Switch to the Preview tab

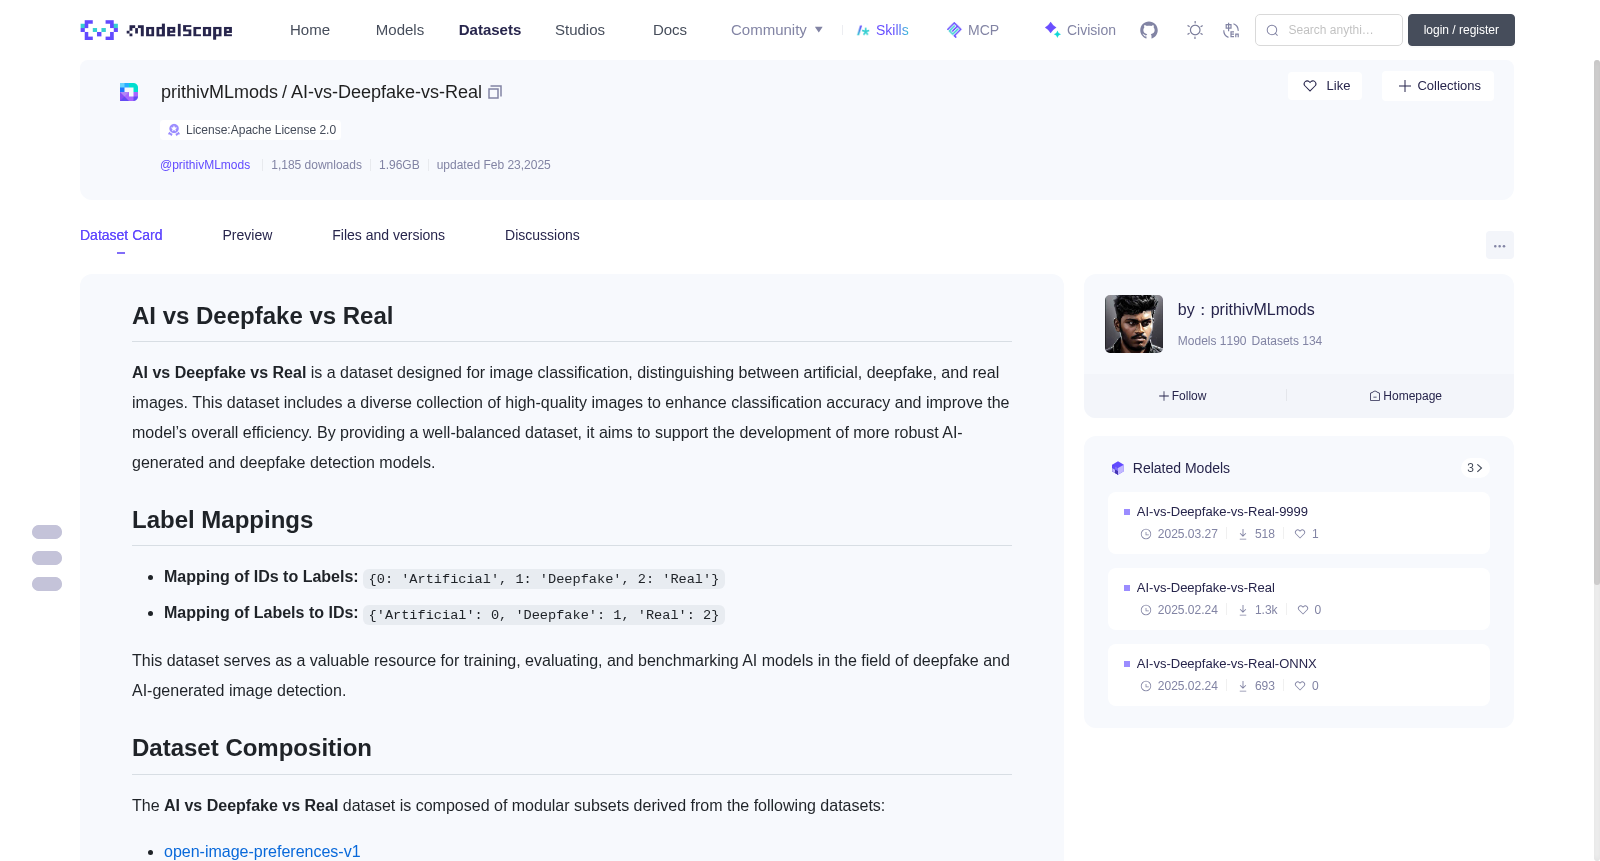[247, 235]
